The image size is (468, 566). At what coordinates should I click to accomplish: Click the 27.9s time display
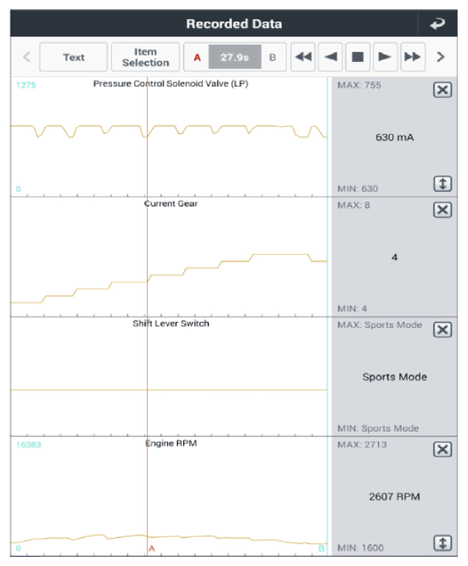[235, 57]
